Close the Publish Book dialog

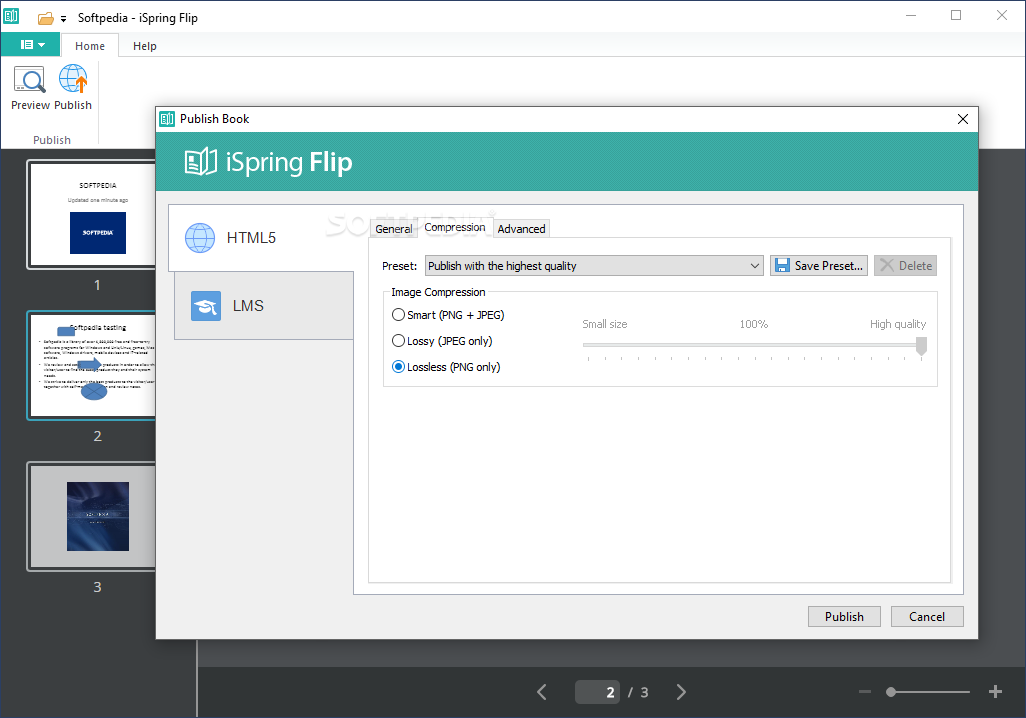tap(963, 119)
